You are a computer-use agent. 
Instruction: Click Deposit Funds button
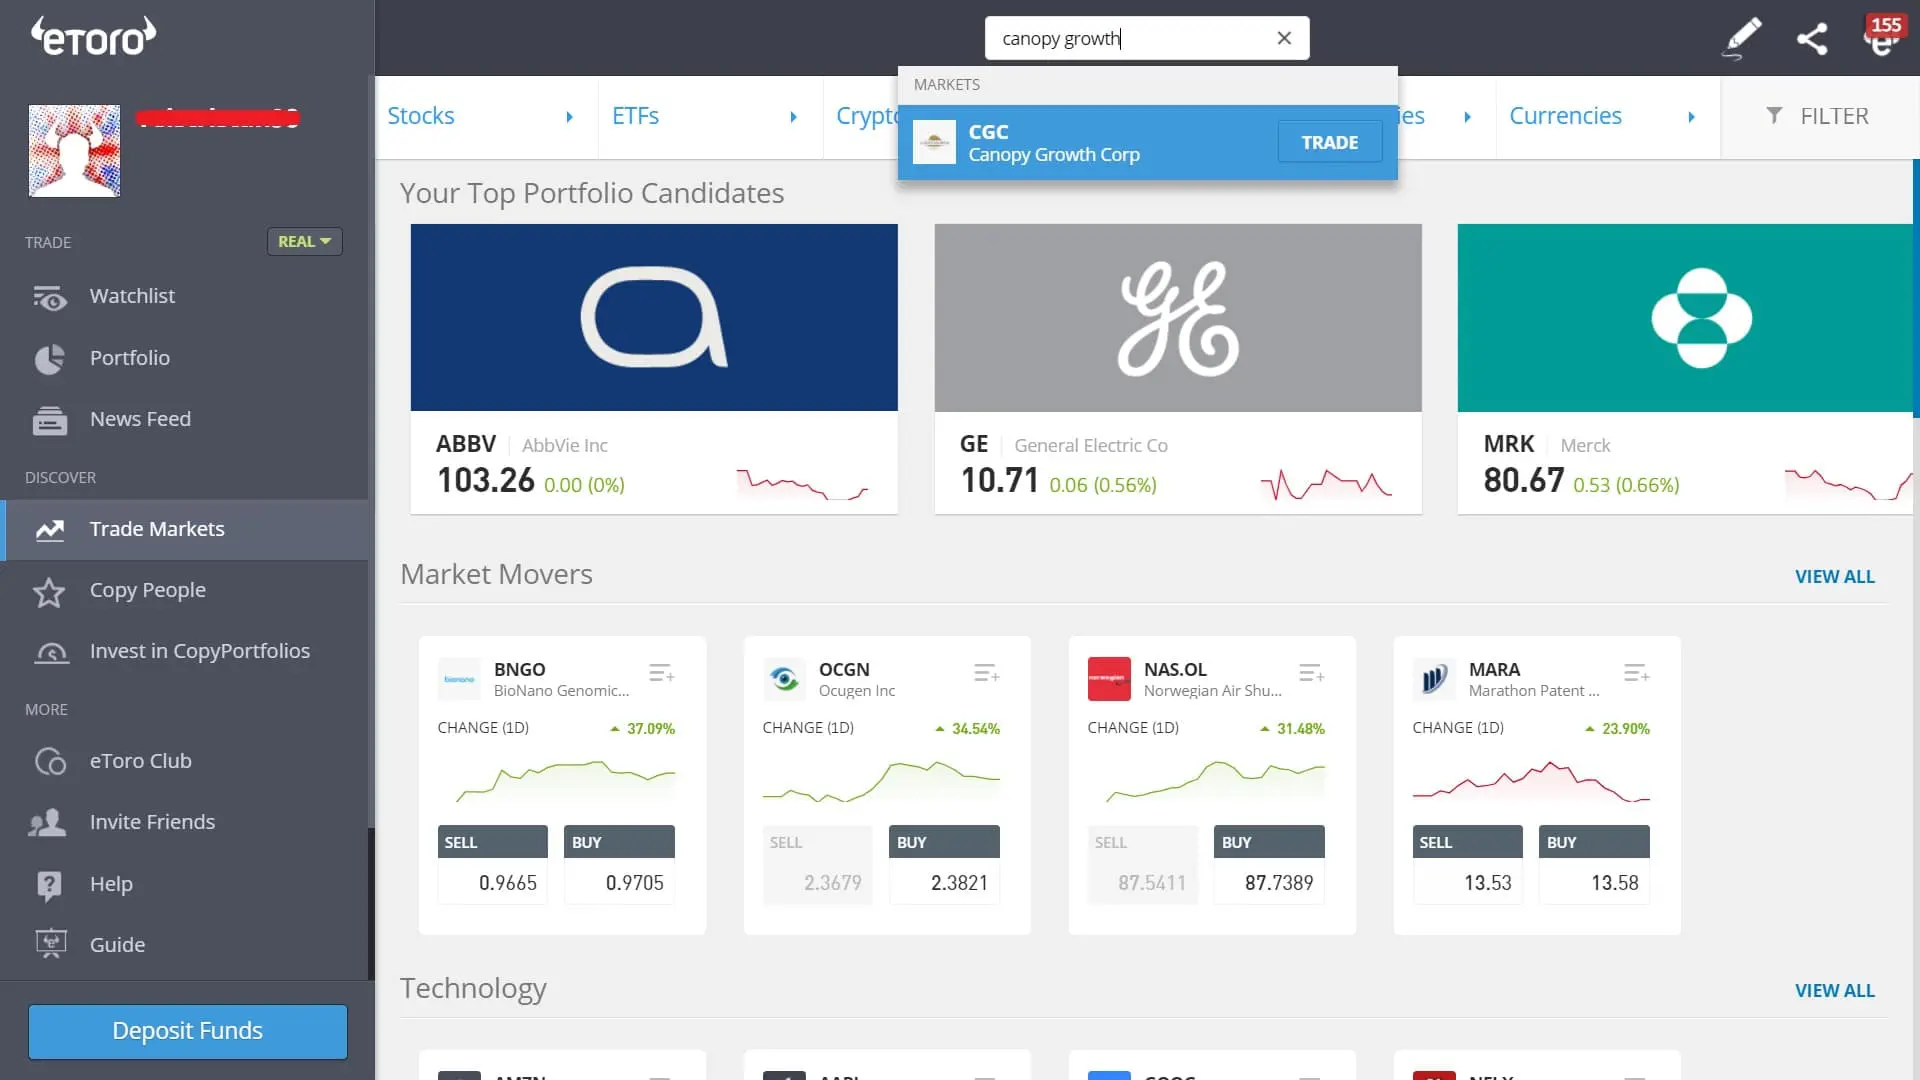coord(188,1031)
